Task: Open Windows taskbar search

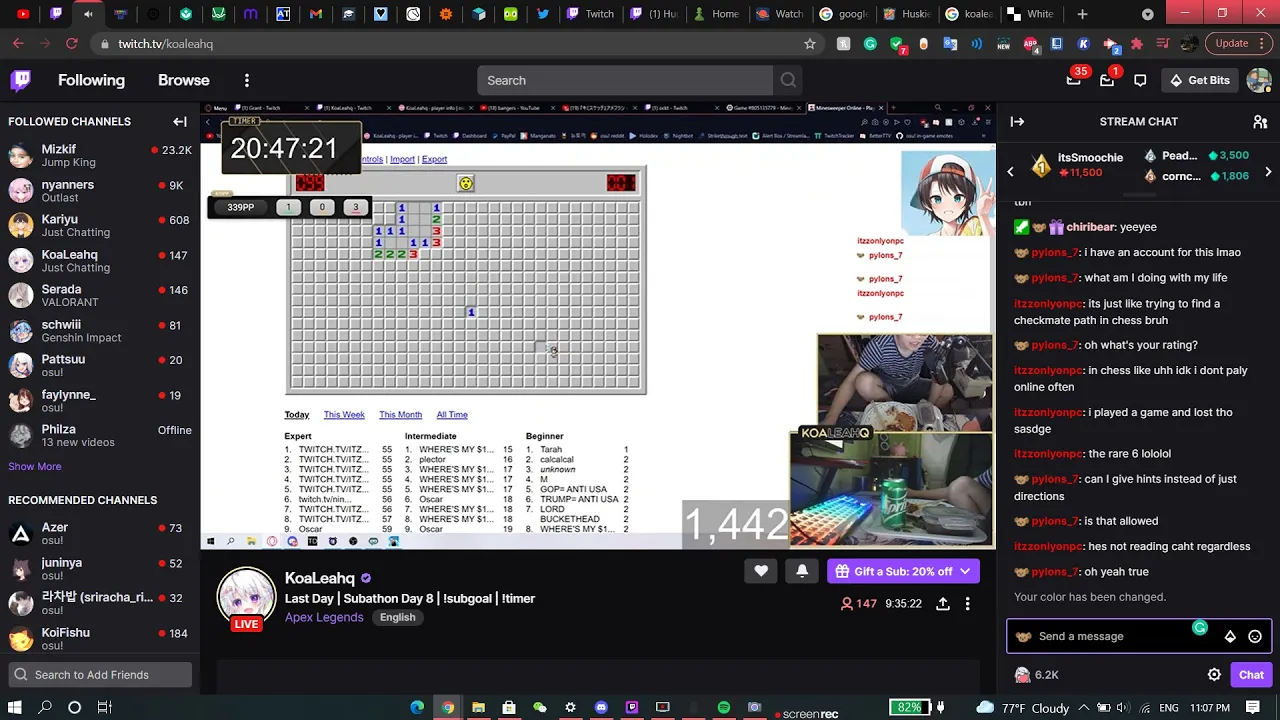Action: [45, 707]
